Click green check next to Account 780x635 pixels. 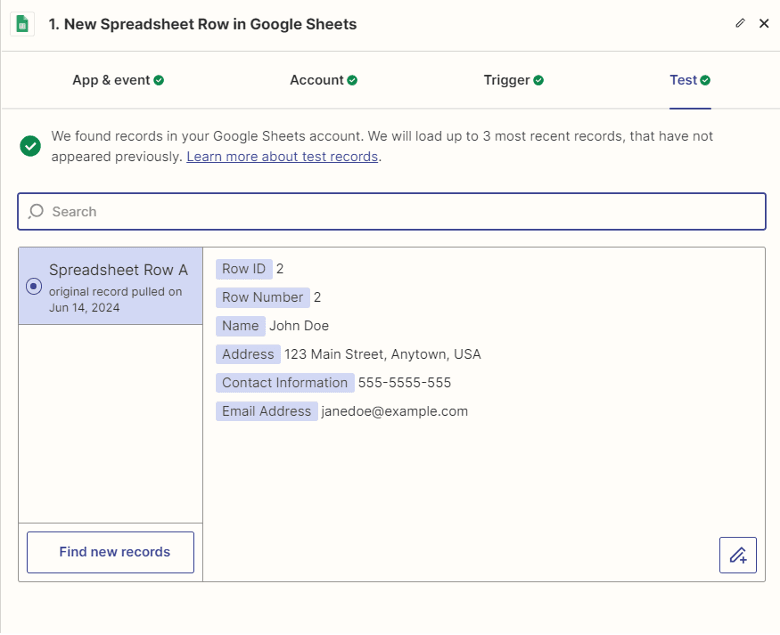point(352,80)
